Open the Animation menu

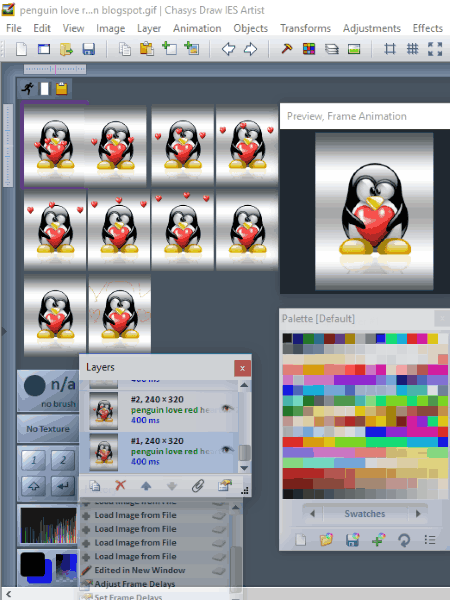tap(197, 28)
